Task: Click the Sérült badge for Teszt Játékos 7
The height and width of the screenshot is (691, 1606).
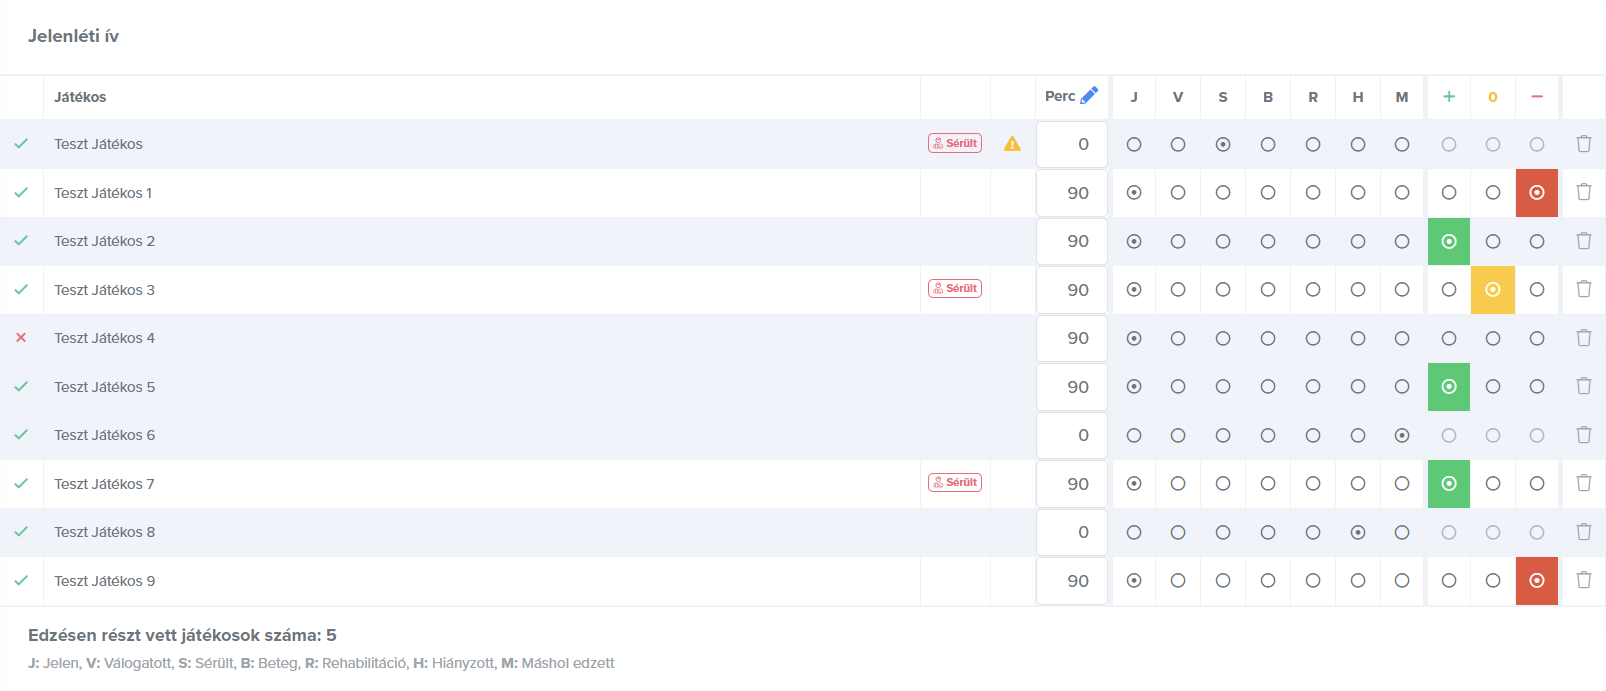Action: (955, 482)
